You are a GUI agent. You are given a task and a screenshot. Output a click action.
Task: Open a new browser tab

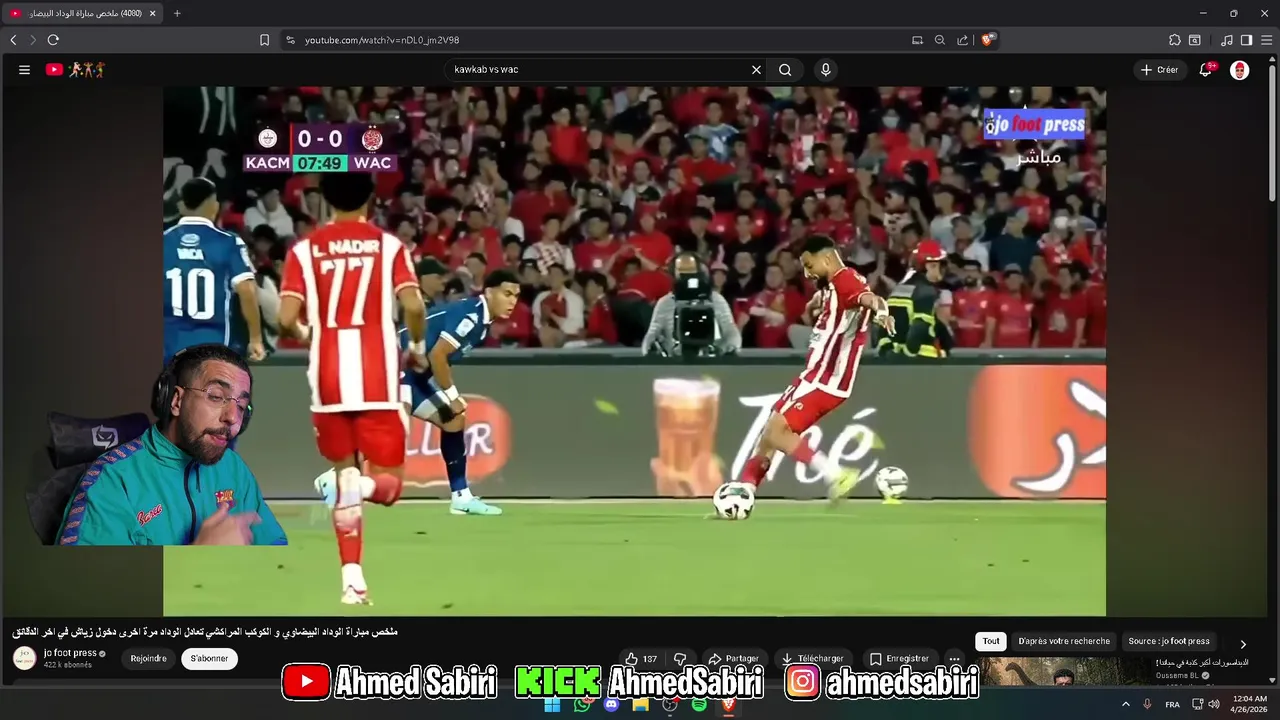(x=177, y=13)
